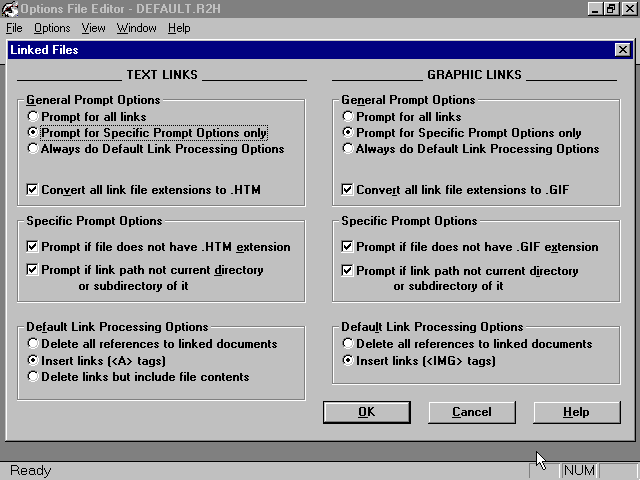Choose graphic 'Delete all references to linked documents'
This screenshot has width=640, height=480.
(349, 344)
